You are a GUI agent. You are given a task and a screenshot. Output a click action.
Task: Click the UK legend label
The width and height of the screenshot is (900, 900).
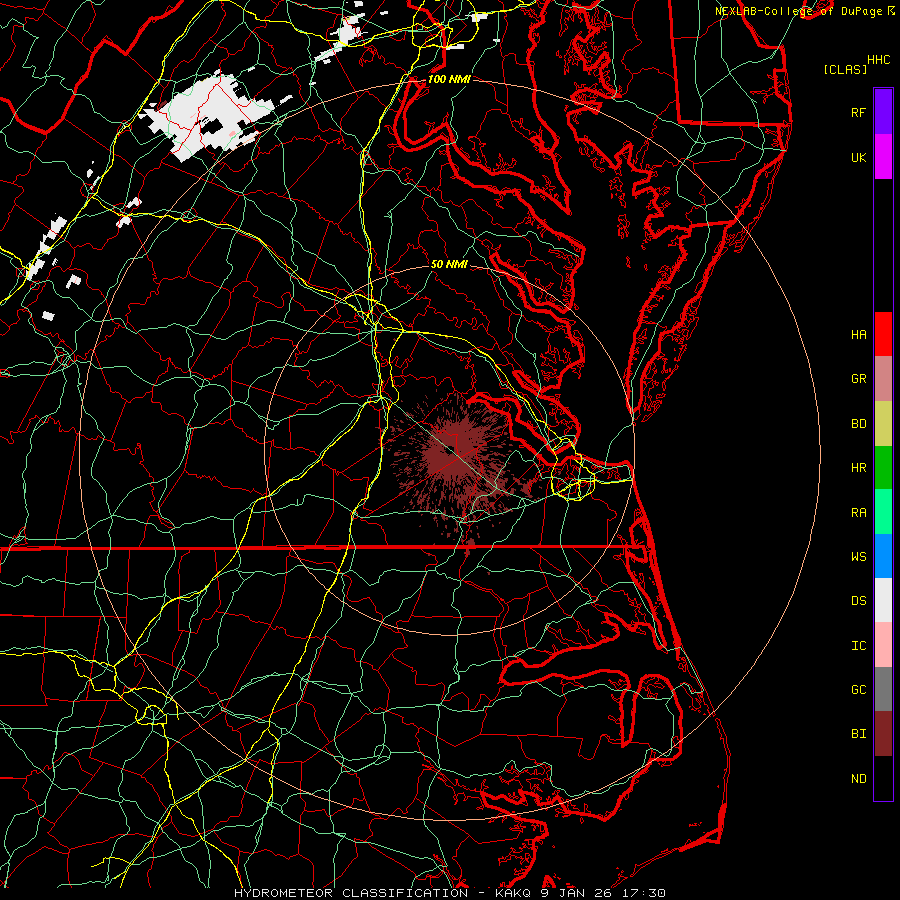[858, 157]
